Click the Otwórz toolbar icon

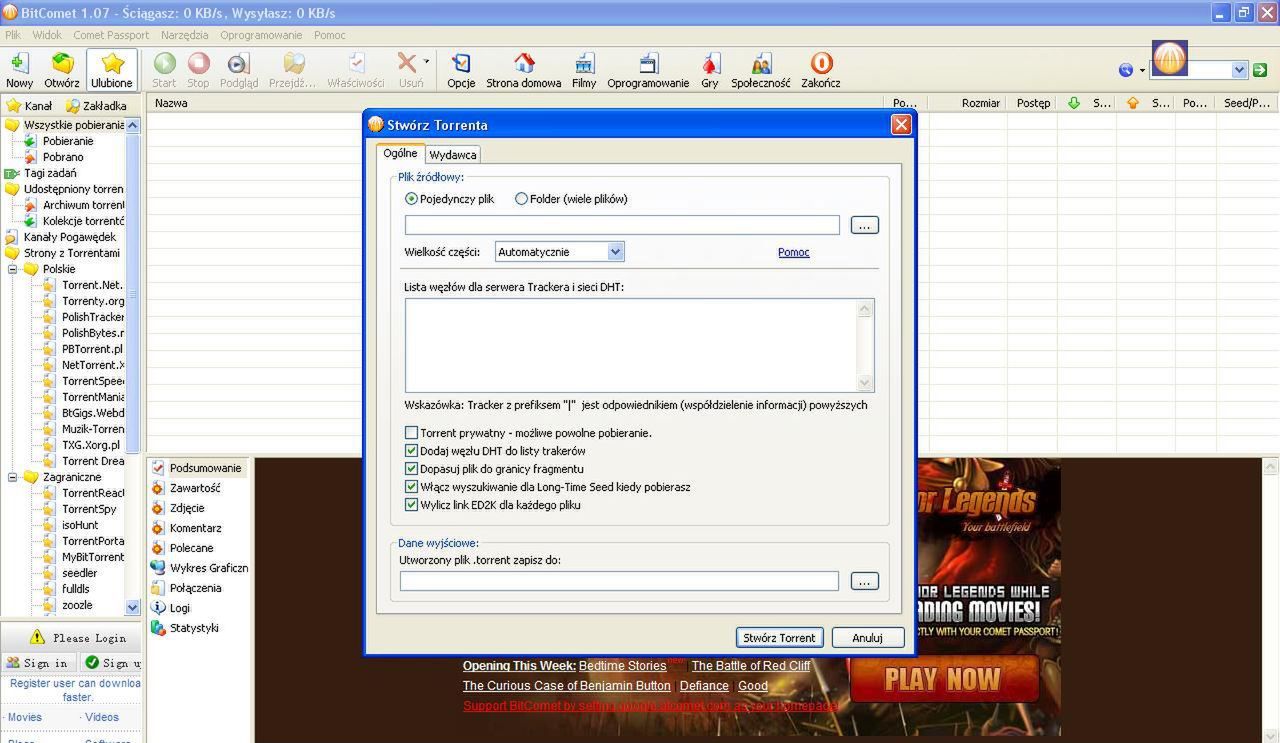click(x=62, y=70)
